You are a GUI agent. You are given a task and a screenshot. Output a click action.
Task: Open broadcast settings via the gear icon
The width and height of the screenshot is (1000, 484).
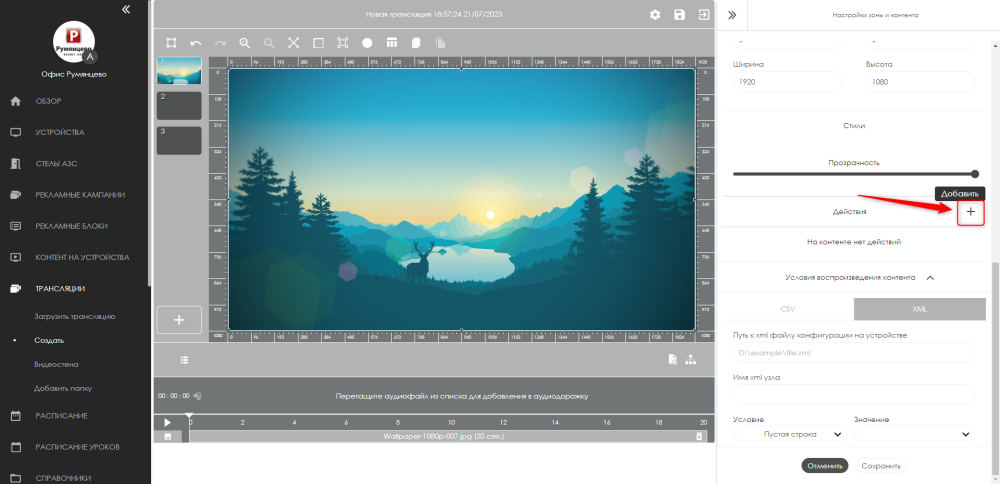(655, 15)
